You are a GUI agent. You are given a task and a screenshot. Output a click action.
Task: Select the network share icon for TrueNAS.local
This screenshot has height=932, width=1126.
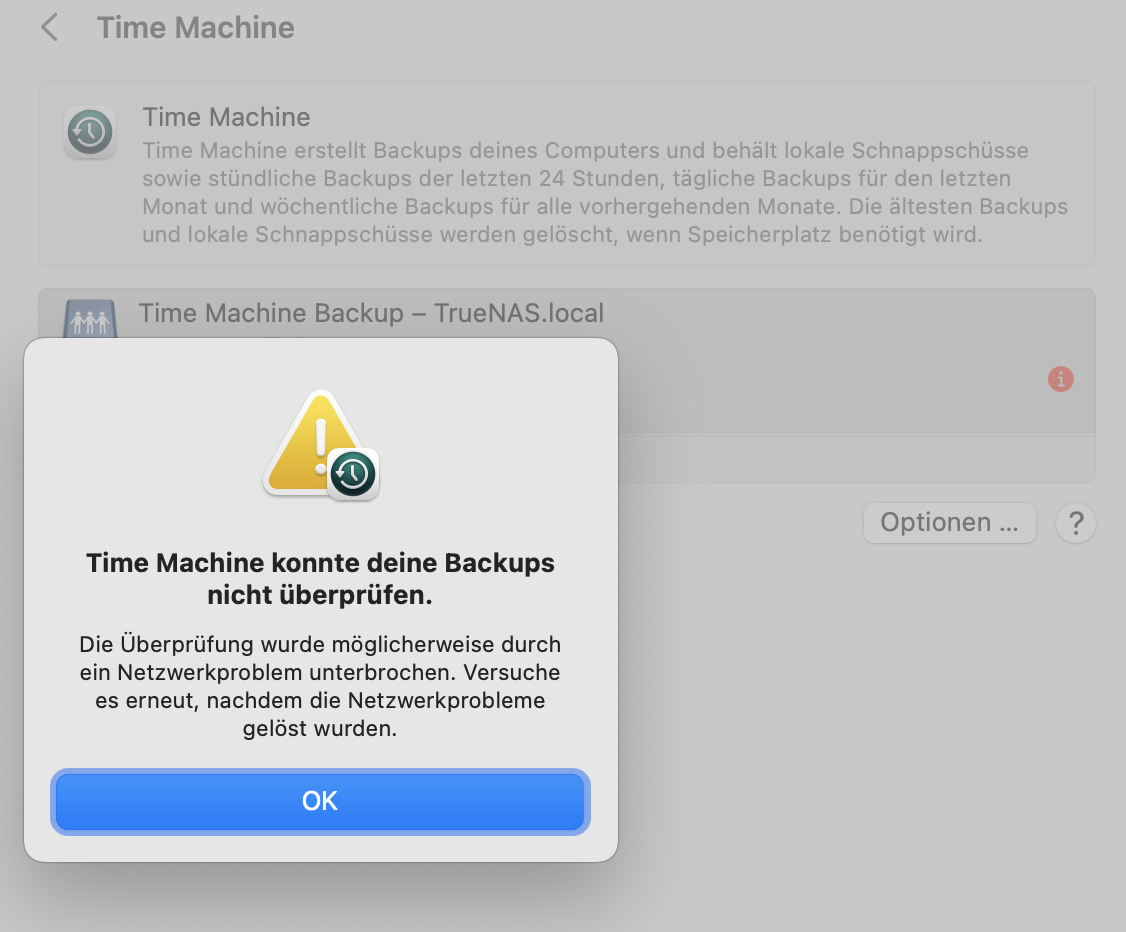[90, 319]
